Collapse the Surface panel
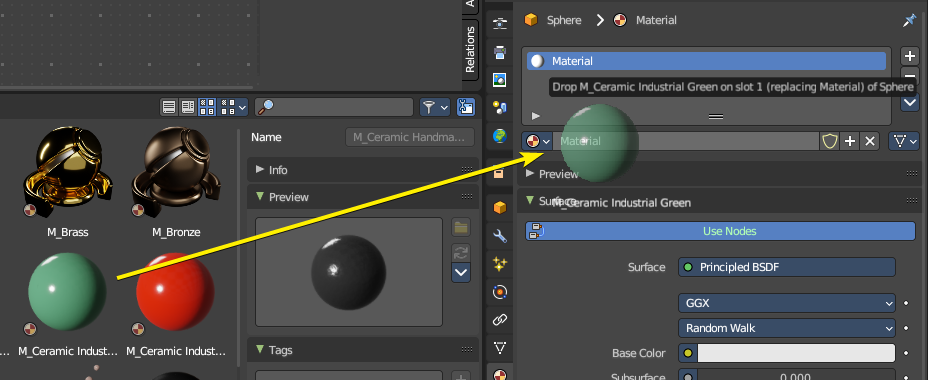This screenshot has height=380, width=928. coord(529,201)
